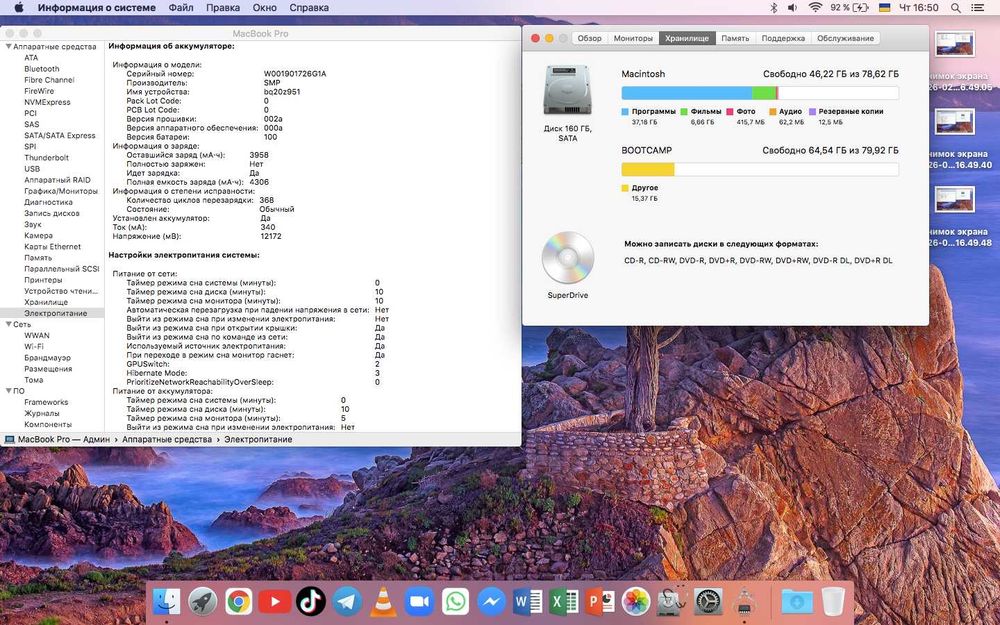1000x625 pixels.
Task: Launch Launchpad rocket icon in Dock
Action: pyautogui.click(x=203, y=601)
